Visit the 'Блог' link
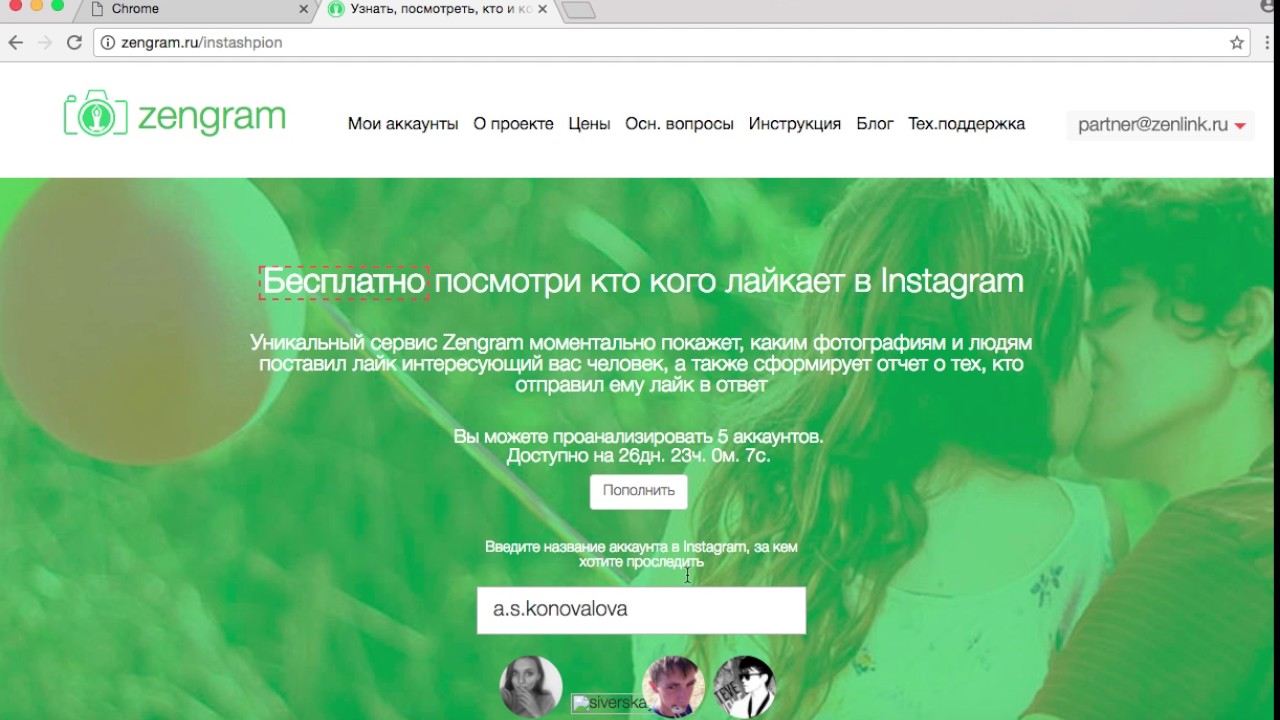1280x720 pixels. [875, 124]
